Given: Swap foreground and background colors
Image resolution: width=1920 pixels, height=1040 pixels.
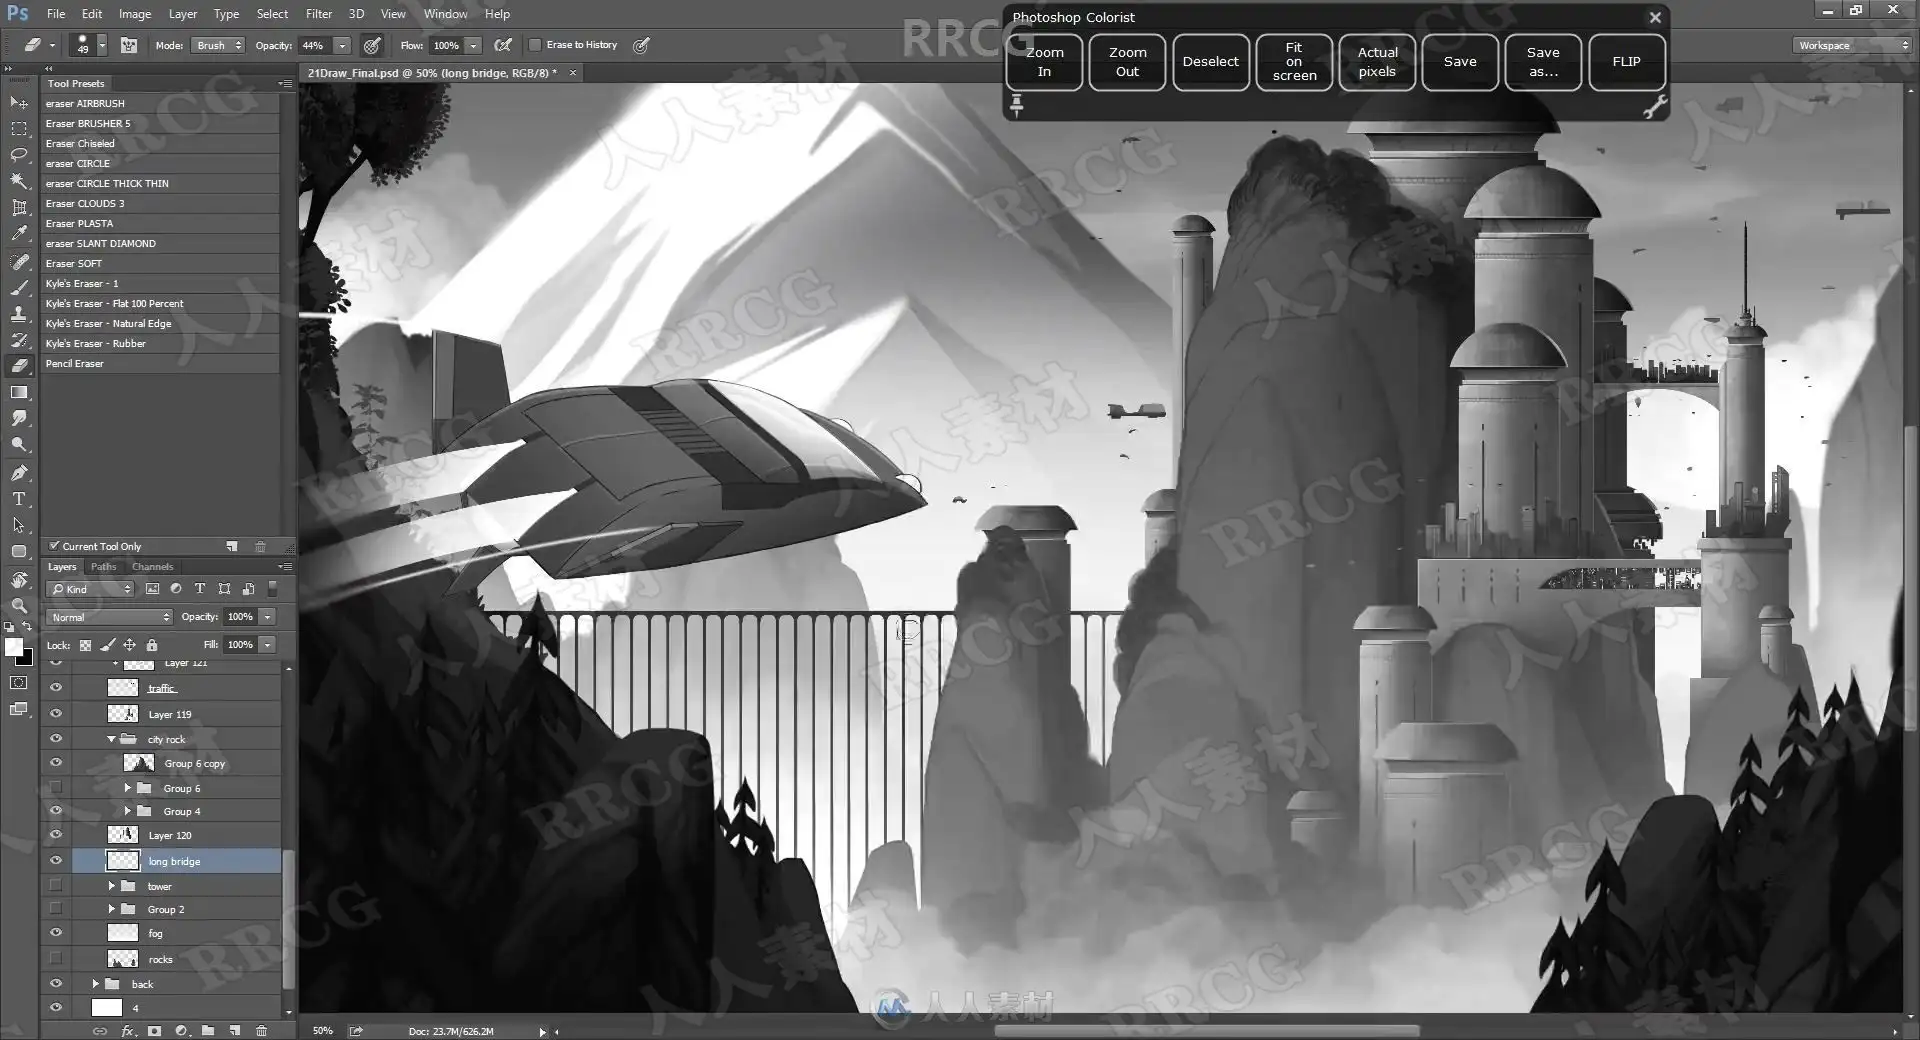Looking at the screenshot, I should (x=28, y=626).
